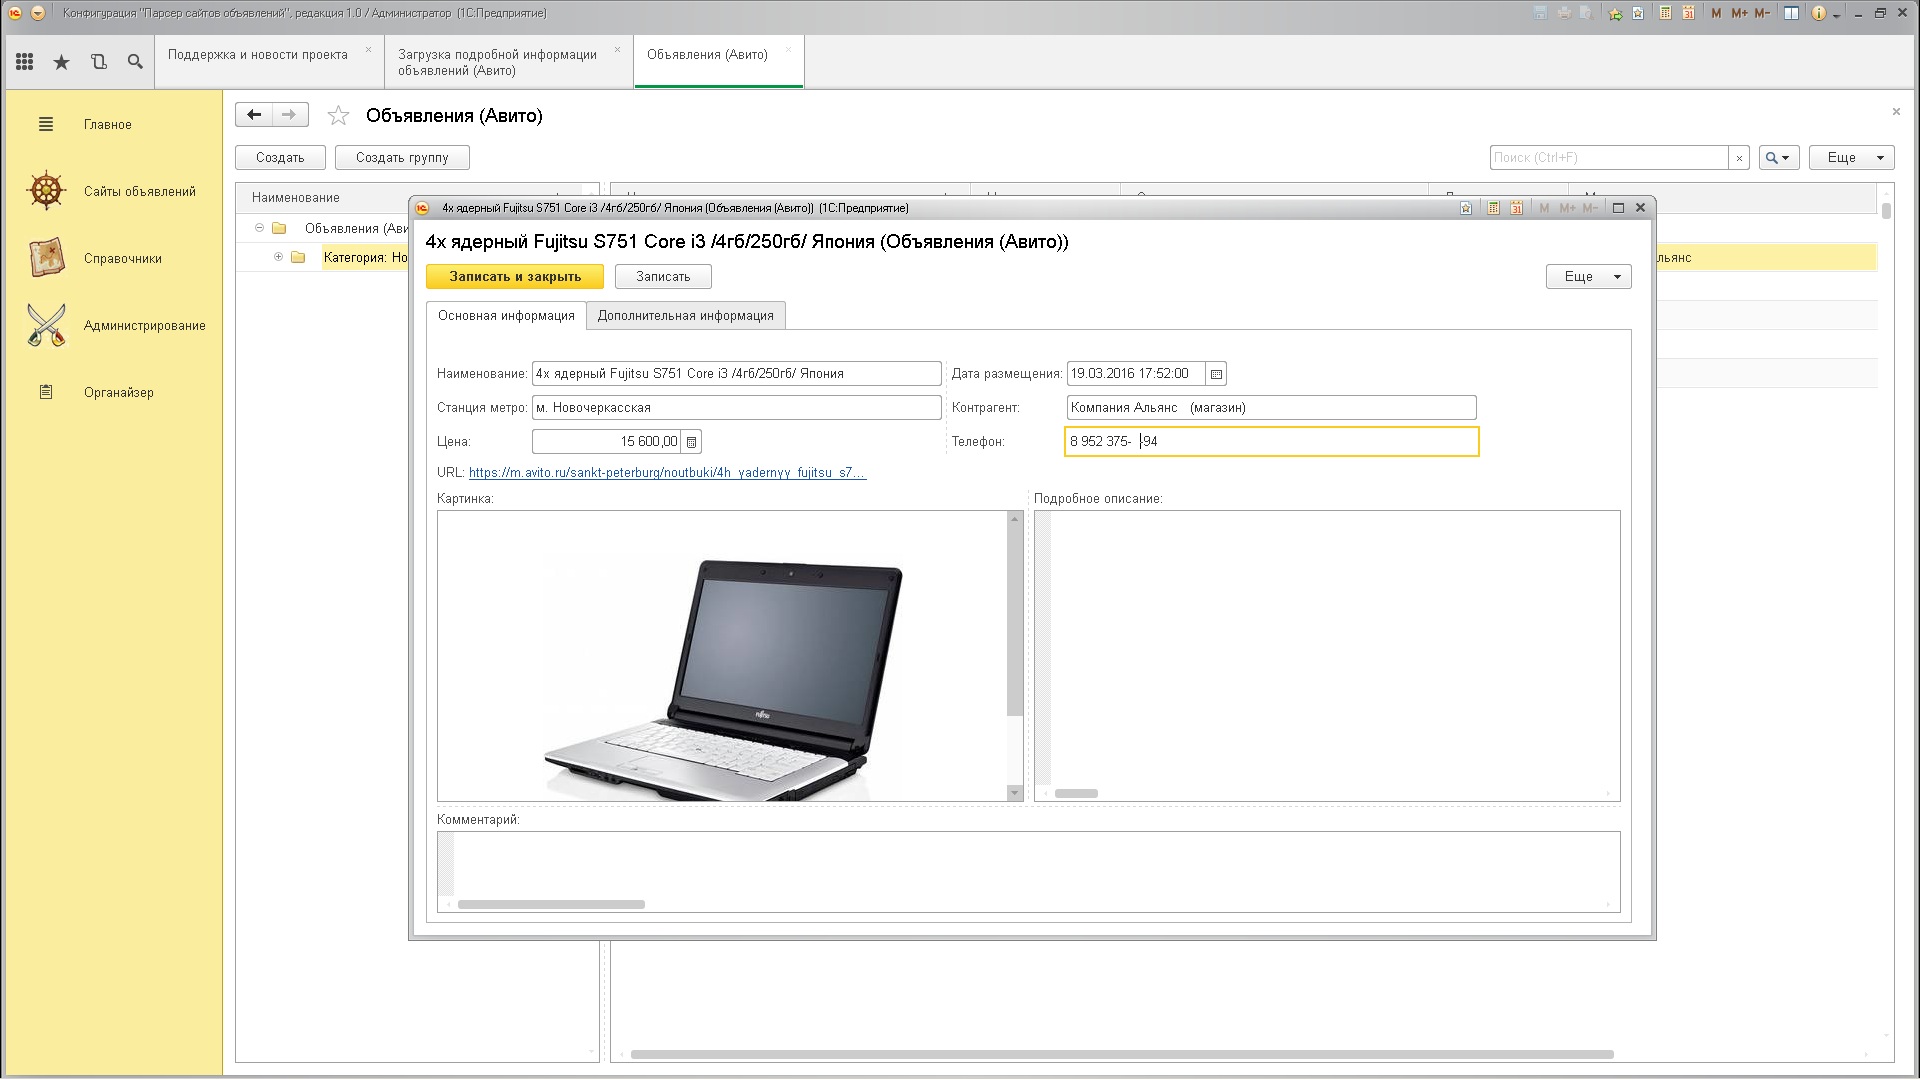Screen dimensions: 1920x1080
Task: Click the Записать button
Action: point(663,277)
